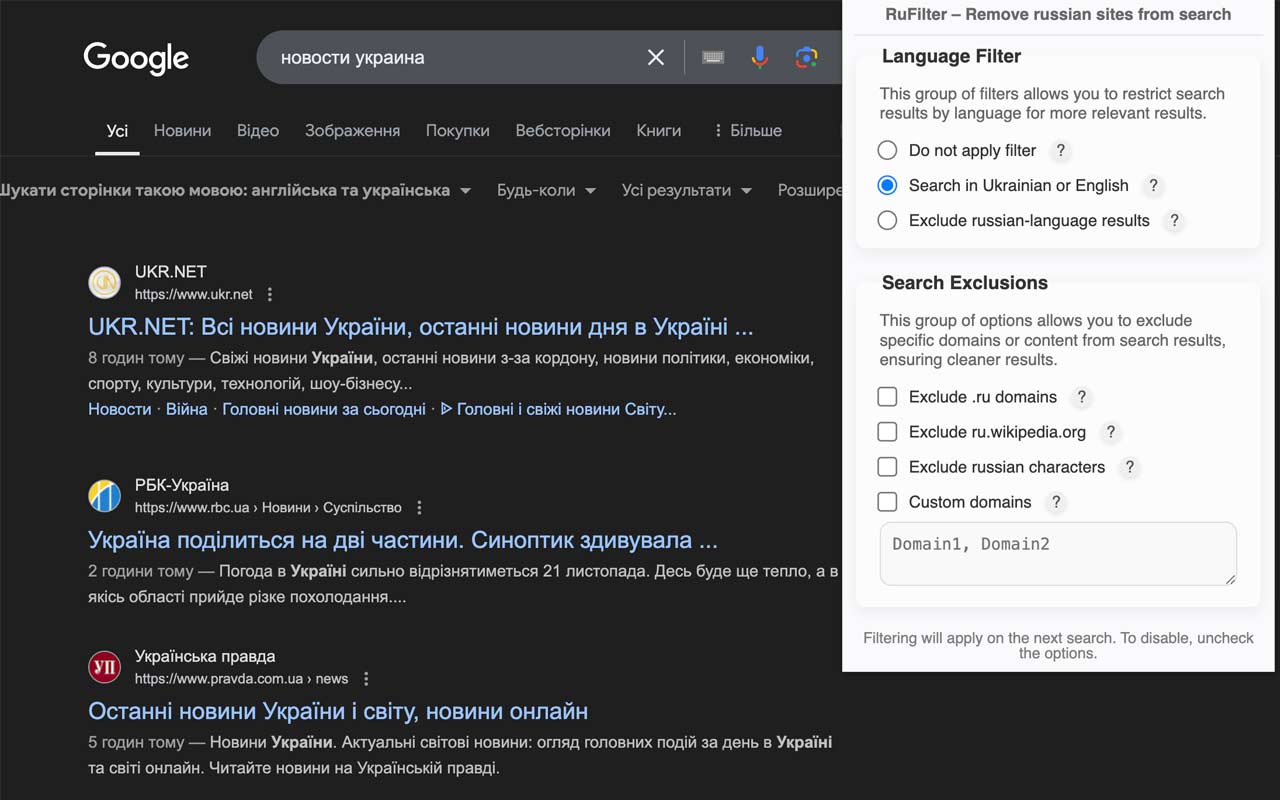The width and height of the screenshot is (1280, 800).
Task: Check Exclude ru.wikipedia.org option
Action: click(887, 432)
